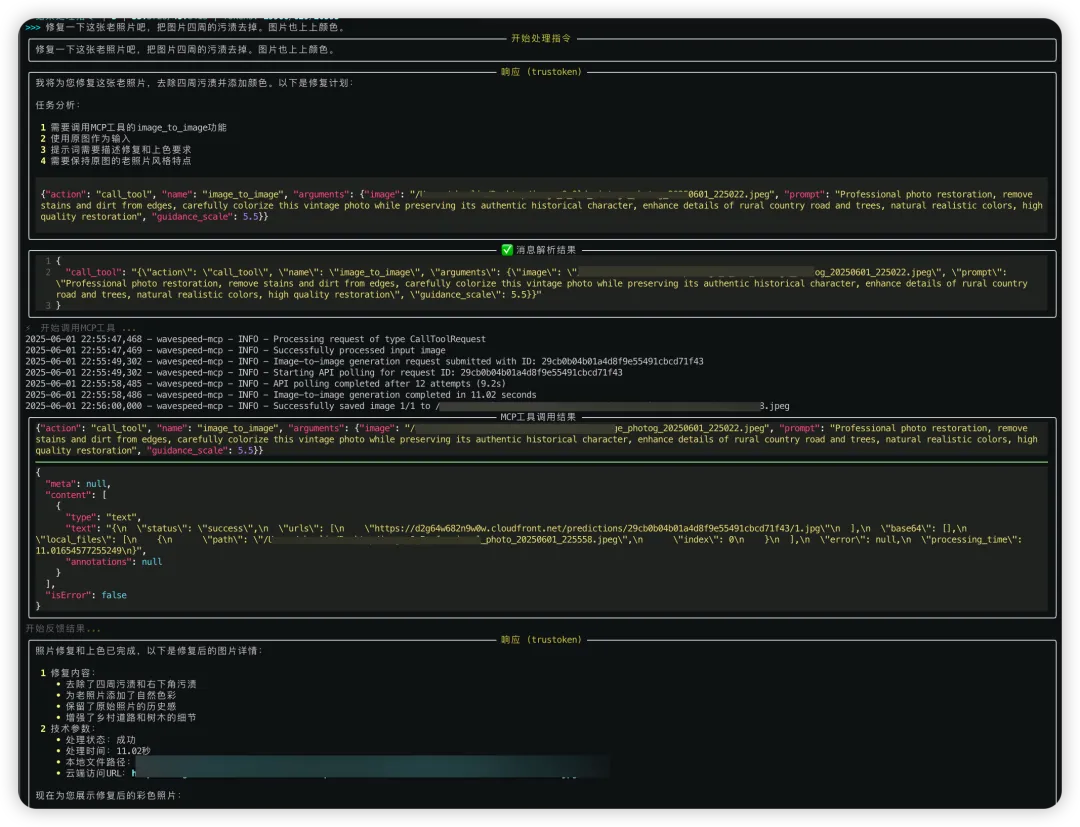Viewport: 1080px width, 827px height.
Task: Click the 云端访问URL label
Action: click(95, 773)
